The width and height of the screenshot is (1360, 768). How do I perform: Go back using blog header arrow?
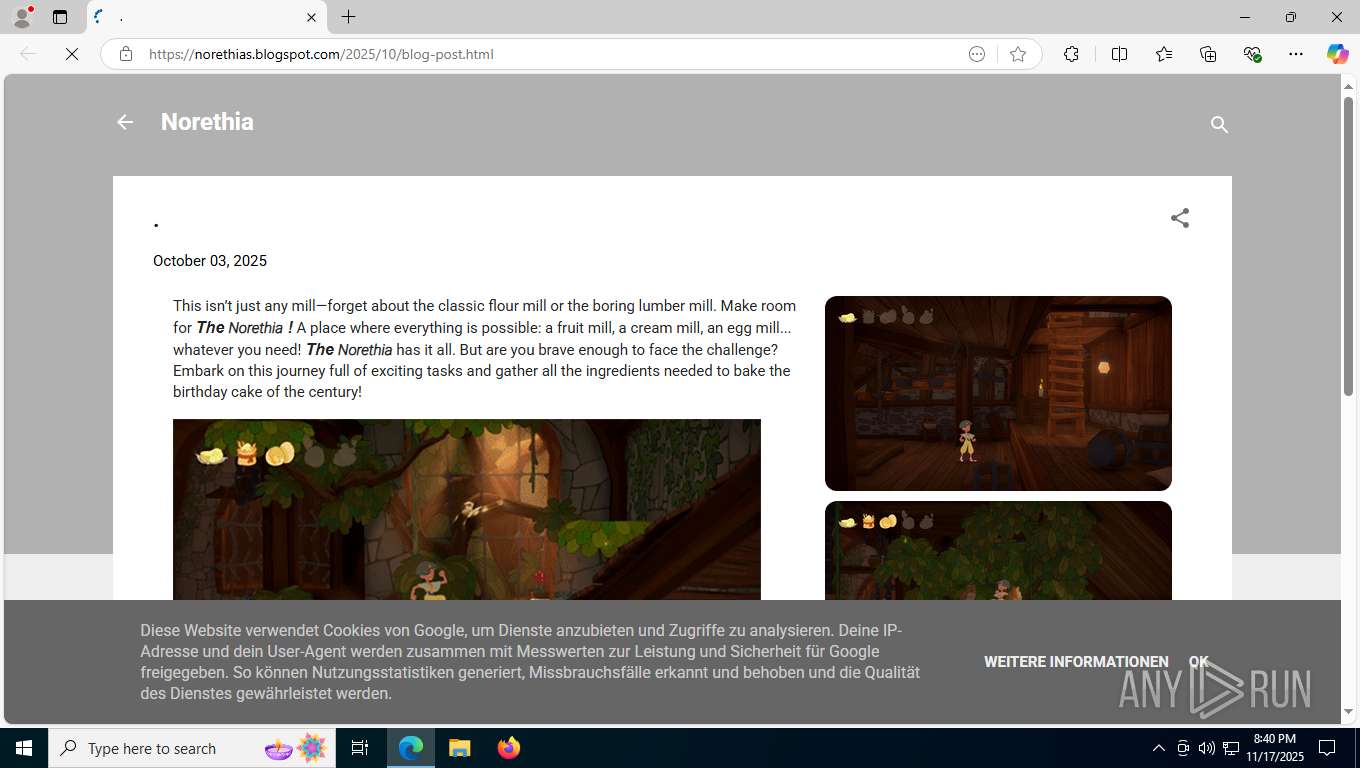[125, 122]
